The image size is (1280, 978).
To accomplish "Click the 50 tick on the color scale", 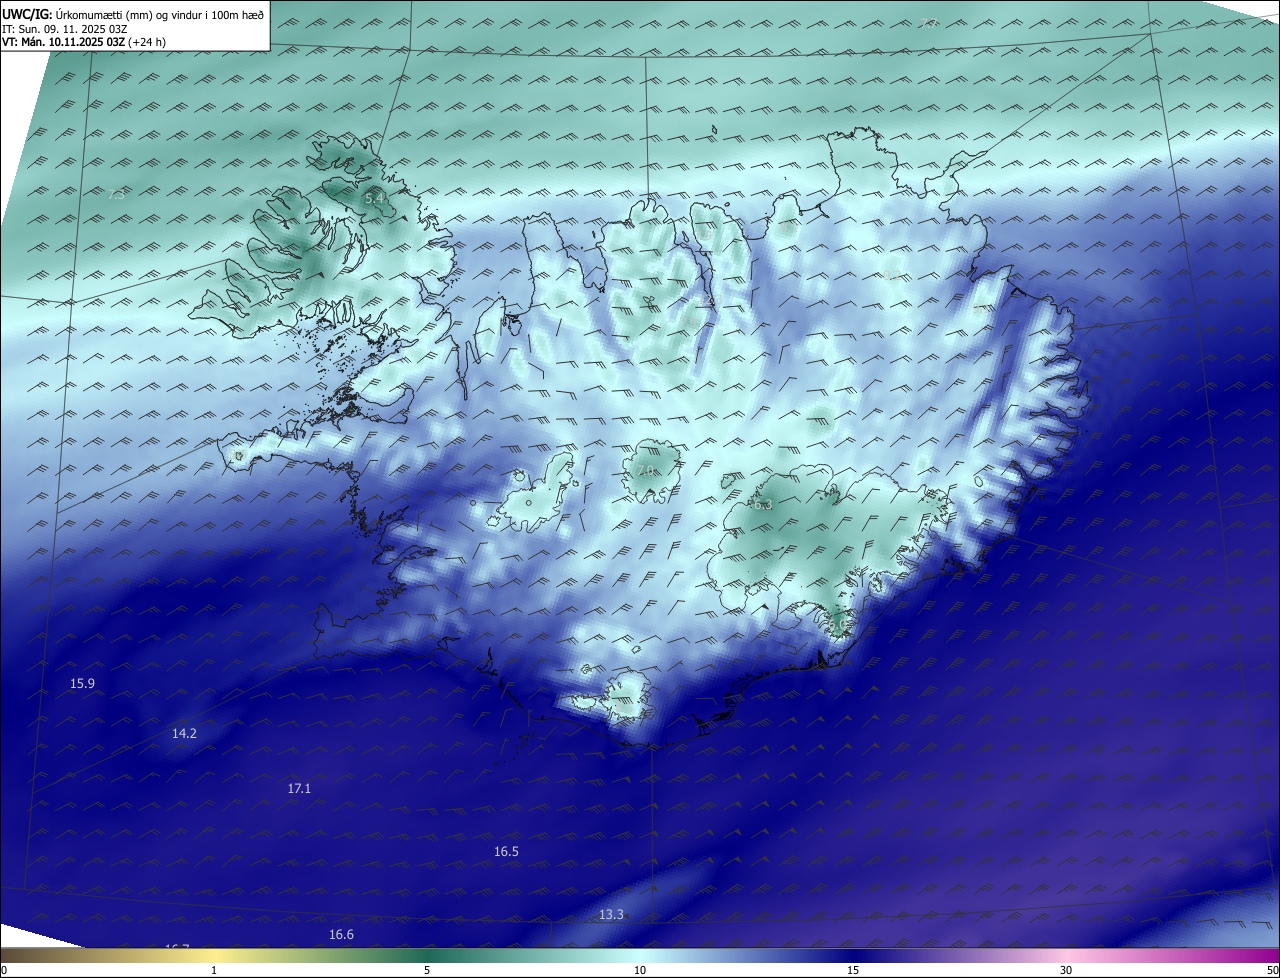I will pyautogui.click(x=1272, y=970).
